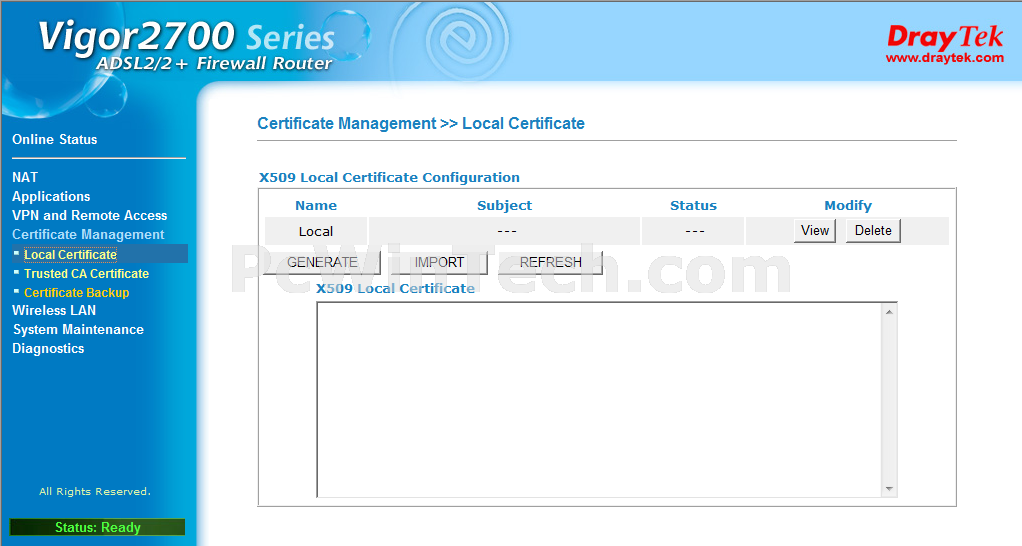
Task: Click the bullet icon beside Certificate Backup
Action: (x=16, y=291)
